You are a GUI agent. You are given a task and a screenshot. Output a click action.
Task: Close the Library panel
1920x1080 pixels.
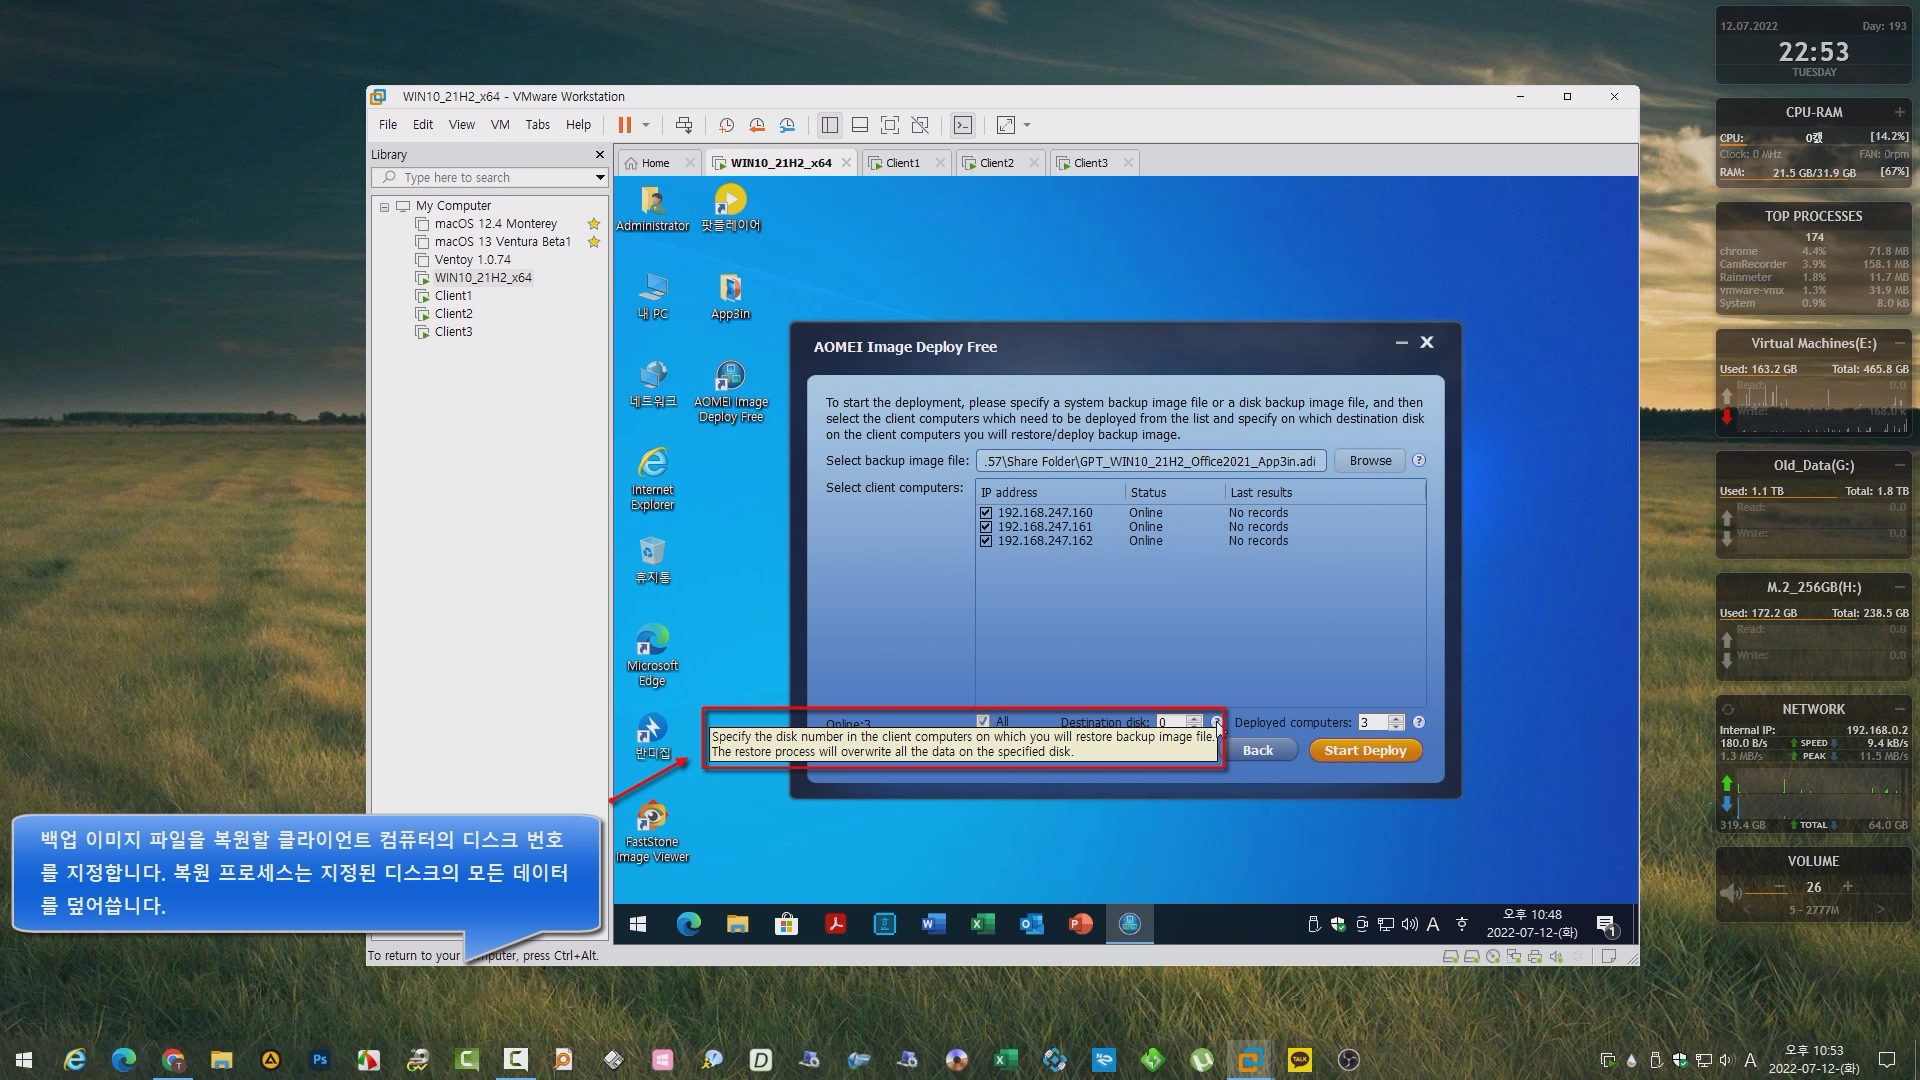tap(600, 155)
